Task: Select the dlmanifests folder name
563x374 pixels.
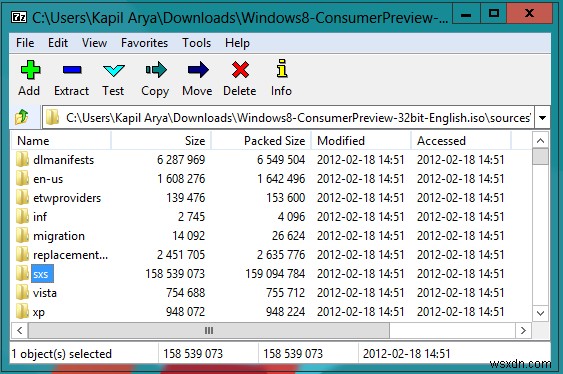Action: (64, 160)
